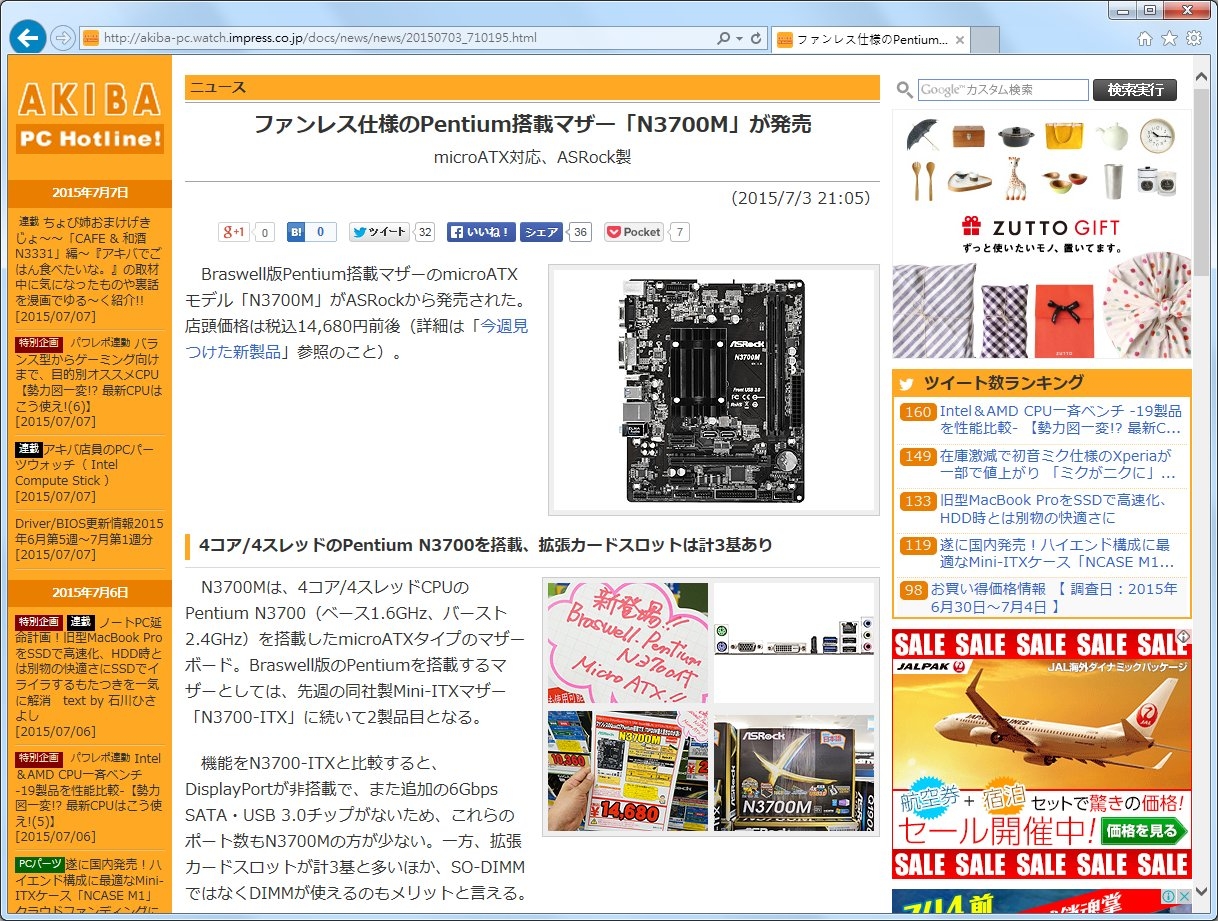Click the Twitter ツイート button

pos(379,232)
